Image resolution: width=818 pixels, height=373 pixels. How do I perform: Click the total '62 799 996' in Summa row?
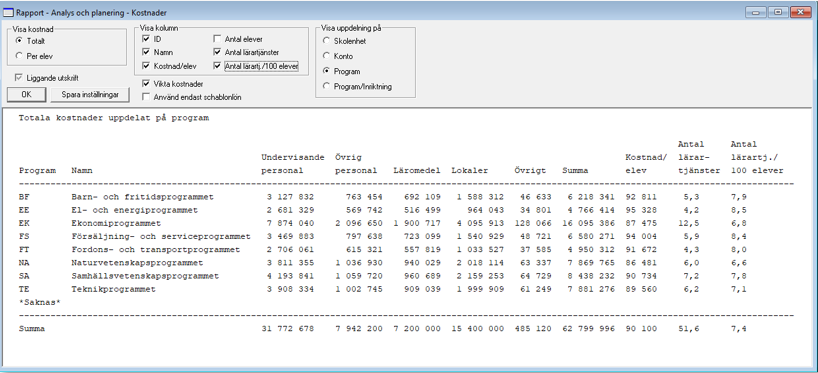click(588, 329)
